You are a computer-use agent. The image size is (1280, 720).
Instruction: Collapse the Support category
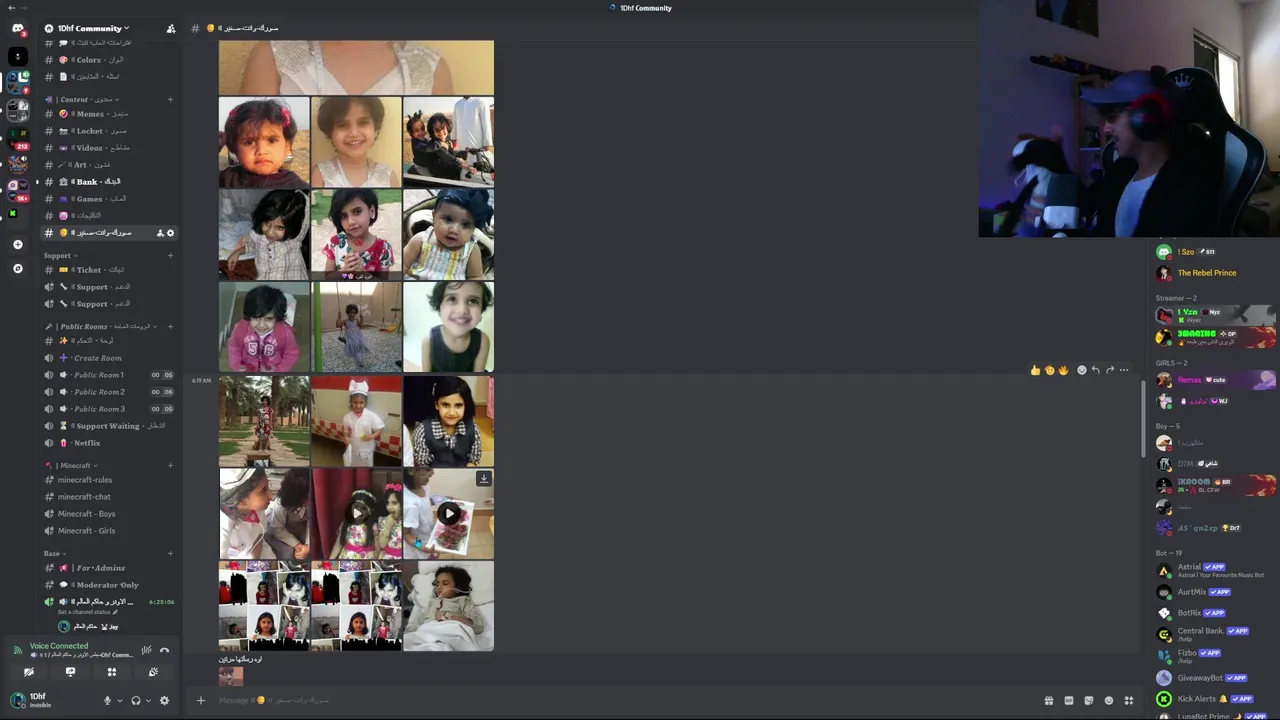tap(60, 255)
